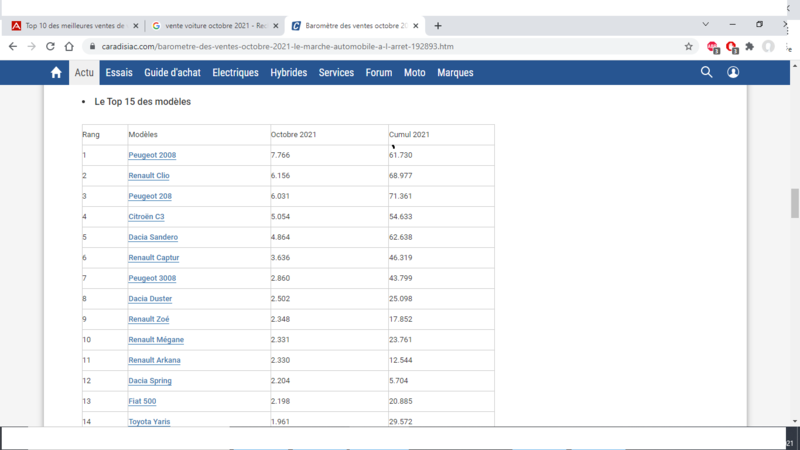Open the Electriques section
The width and height of the screenshot is (800, 450).
[x=235, y=73]
